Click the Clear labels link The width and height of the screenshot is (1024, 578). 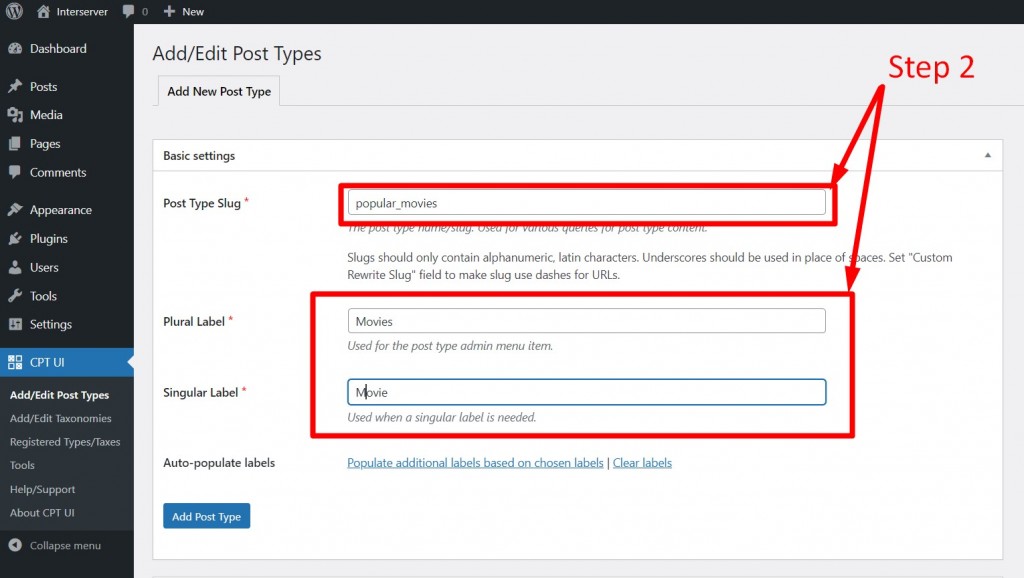pos(642,462)
